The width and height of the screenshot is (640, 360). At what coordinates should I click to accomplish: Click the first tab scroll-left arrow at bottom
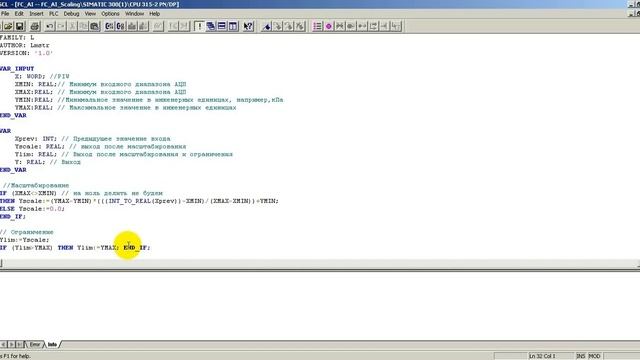point(3,344)
